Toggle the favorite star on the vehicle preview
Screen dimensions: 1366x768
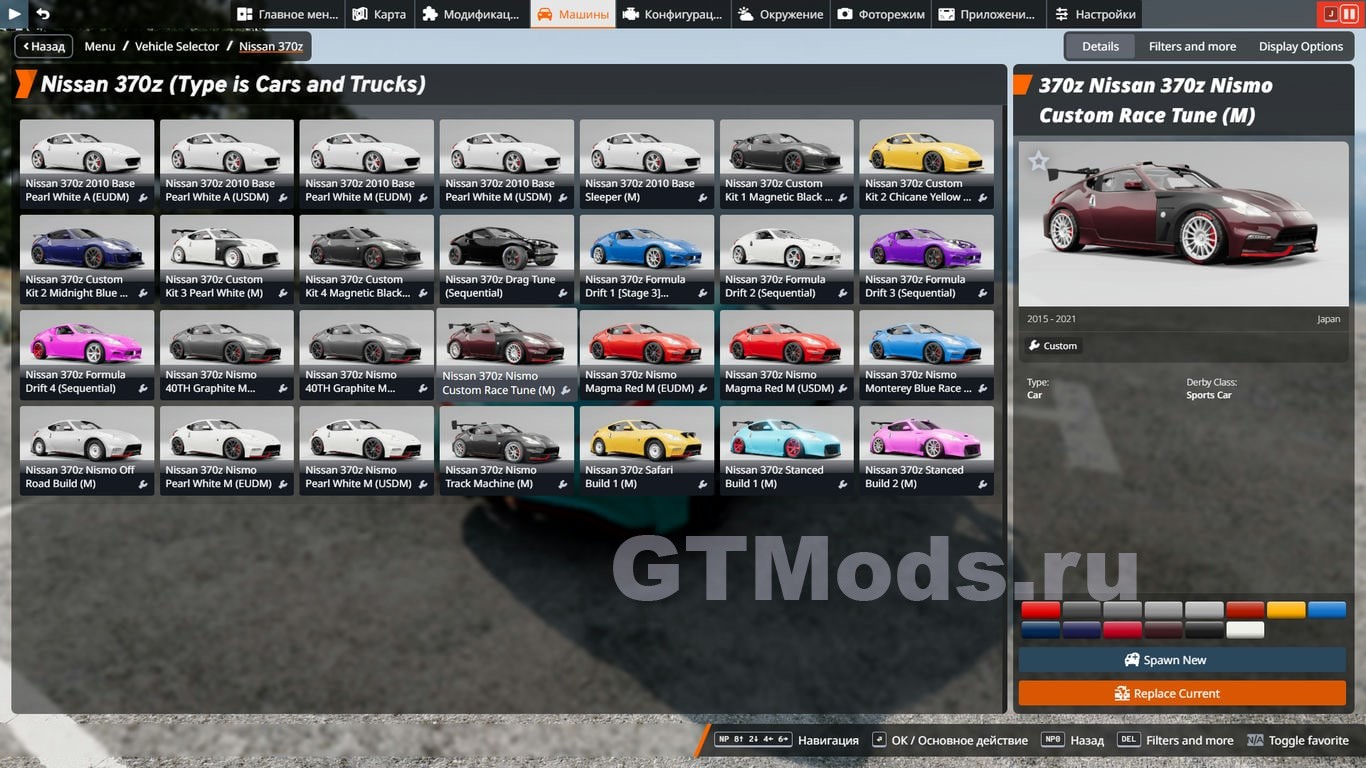click(1039, 162)
